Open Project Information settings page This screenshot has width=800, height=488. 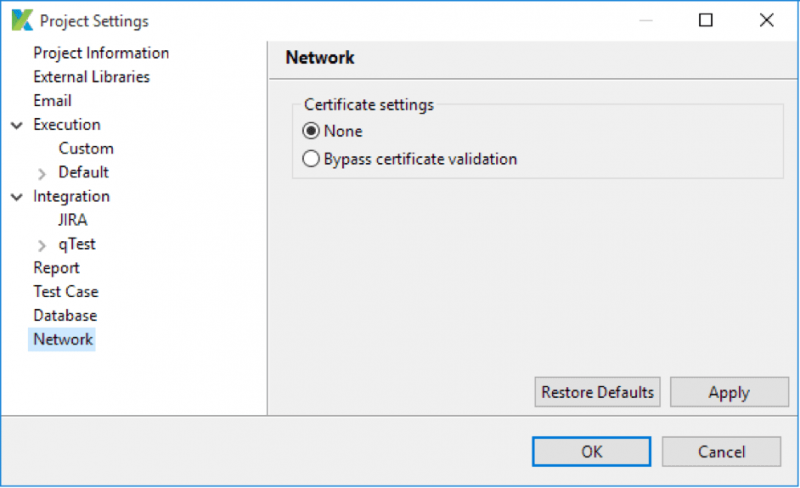click(x=101, y=53)
